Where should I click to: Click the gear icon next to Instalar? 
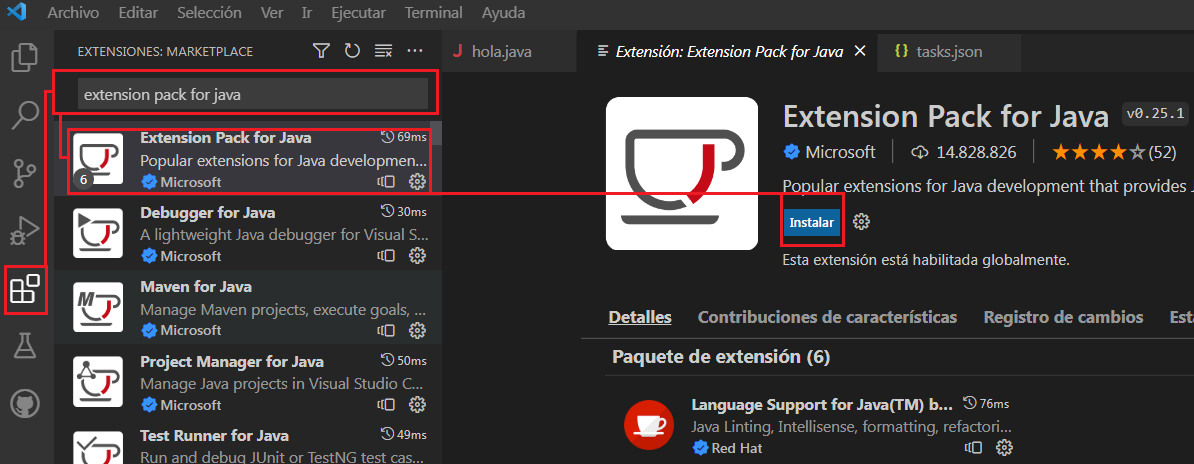(x=861, y=222)
